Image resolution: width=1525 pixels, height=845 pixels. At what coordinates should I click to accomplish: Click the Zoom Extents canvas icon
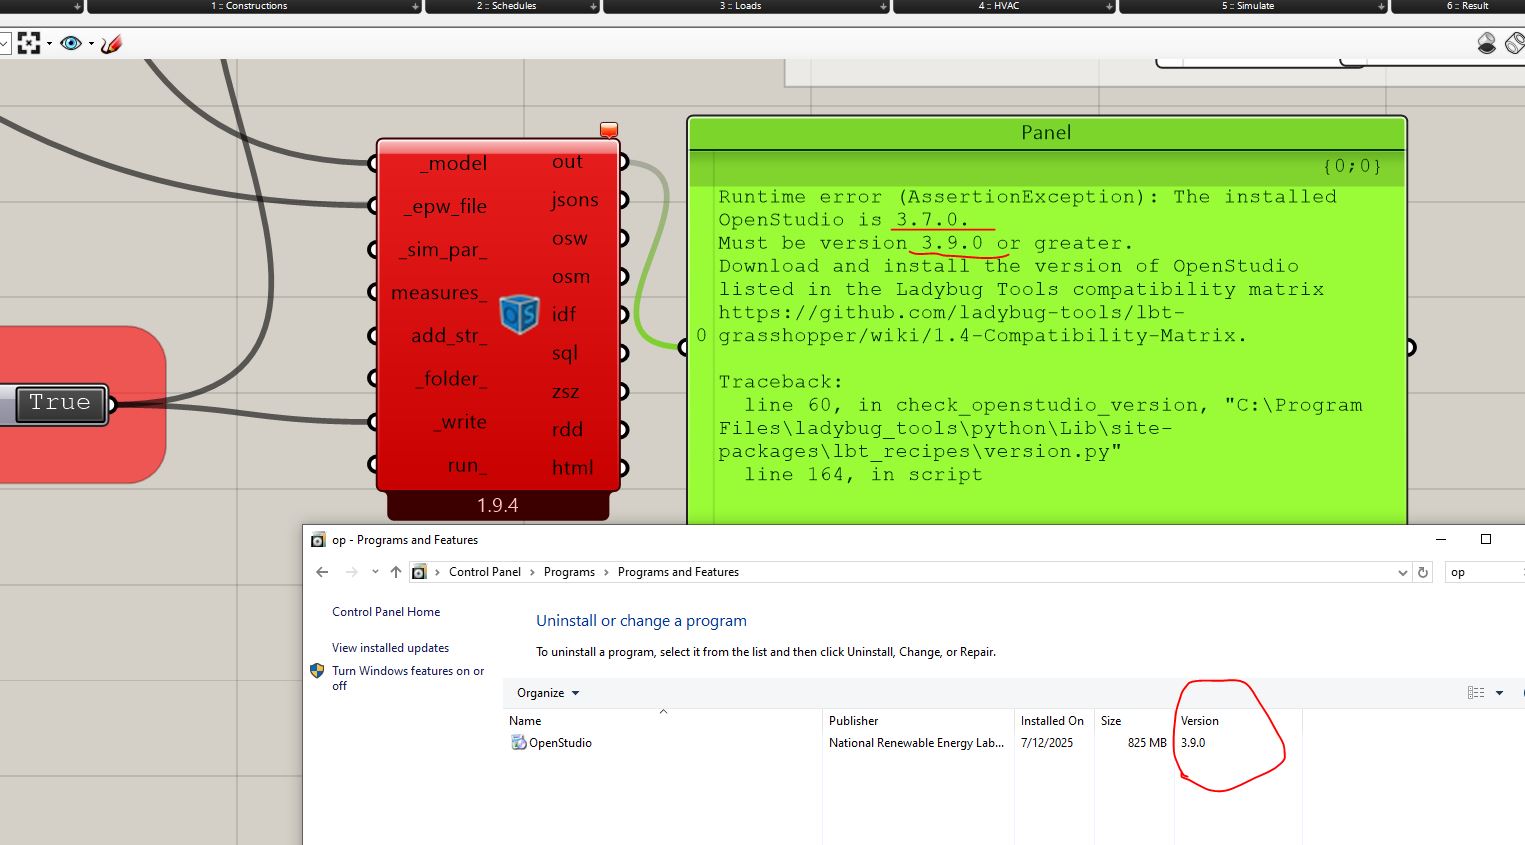pyautogui.click(x=29, y=43)
